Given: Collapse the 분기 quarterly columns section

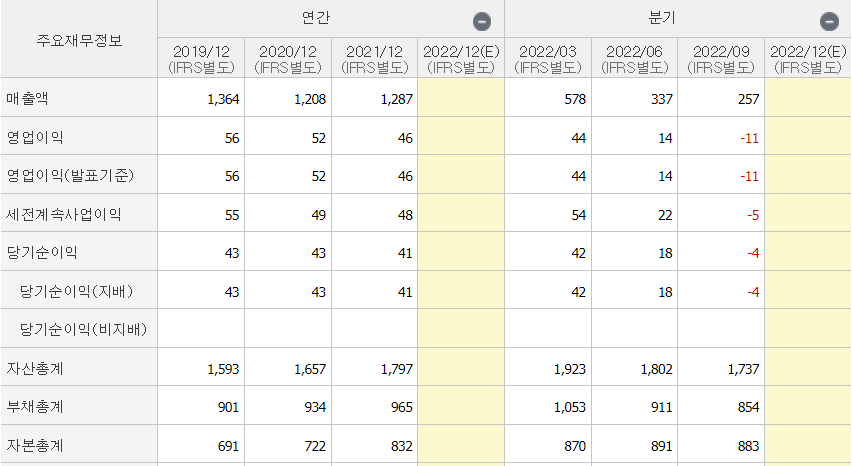Looking at the screenshot, I should [829, 21].
